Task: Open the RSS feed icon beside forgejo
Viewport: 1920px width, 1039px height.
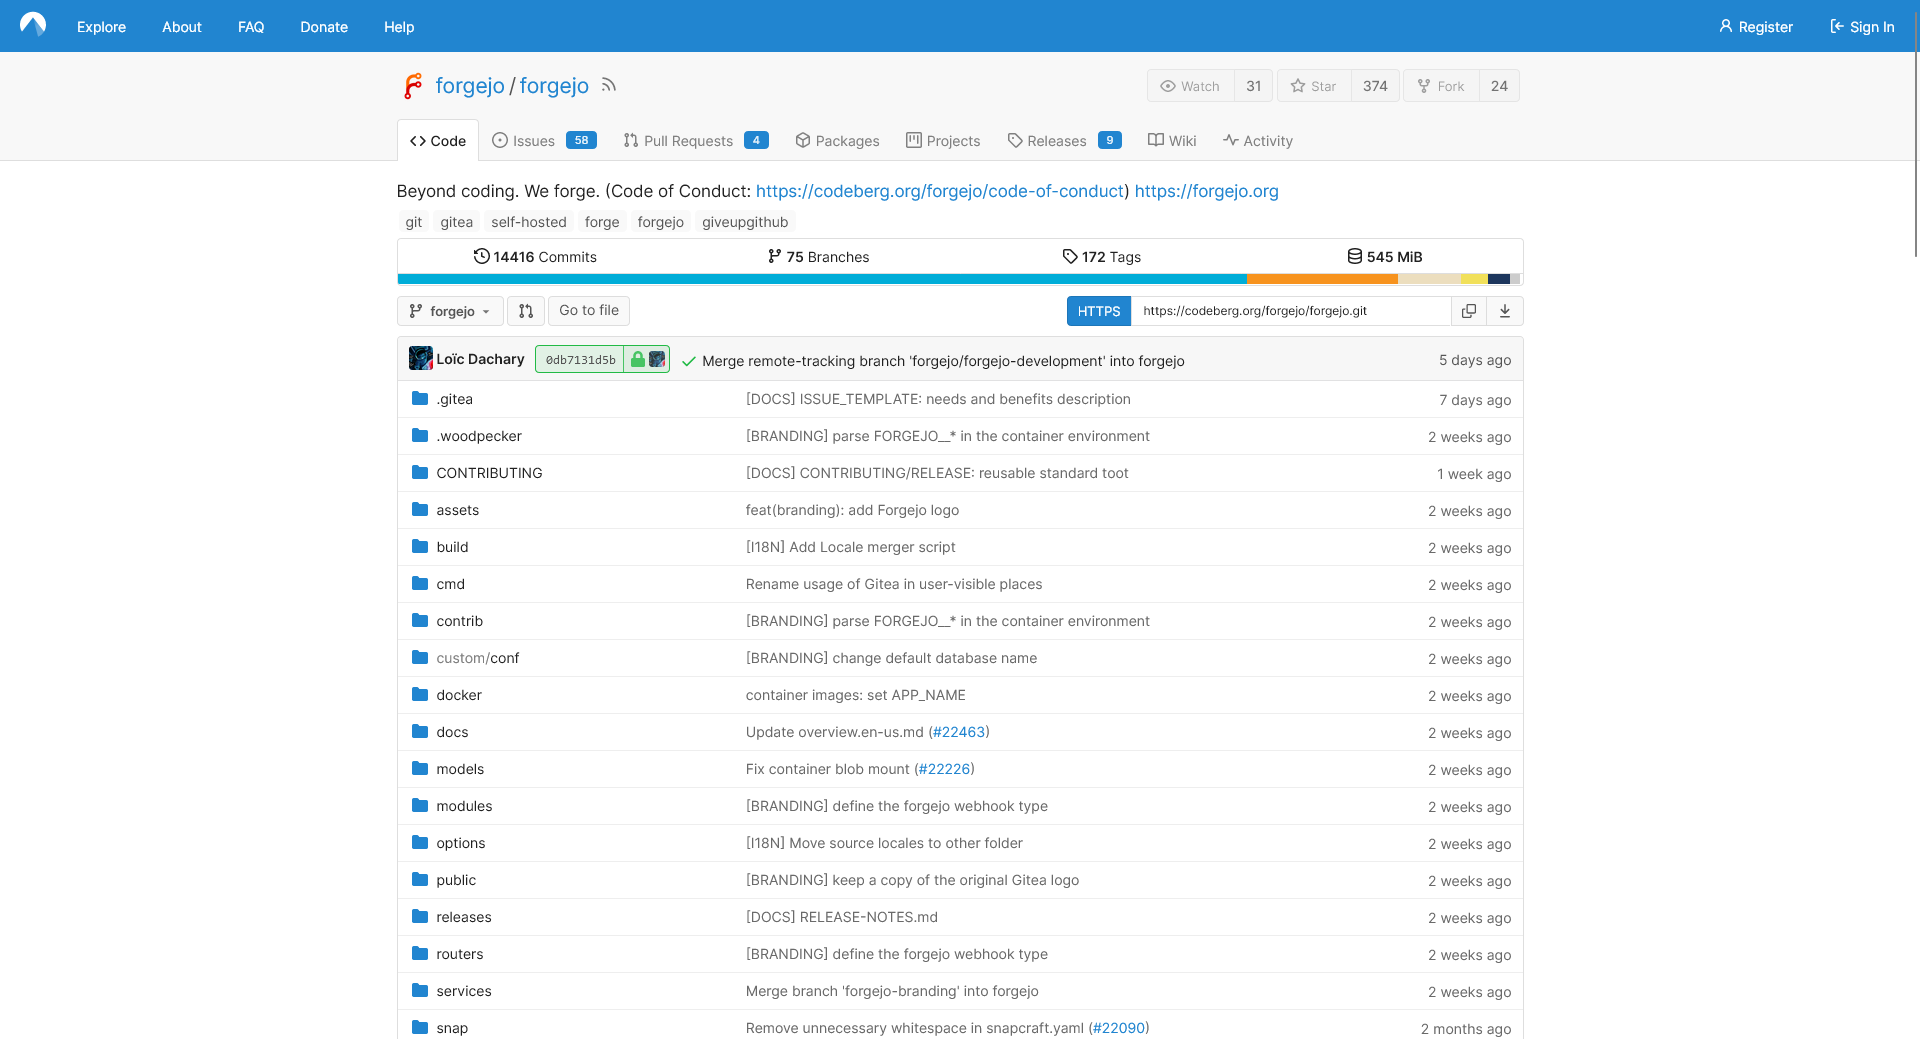Action: 609,86
